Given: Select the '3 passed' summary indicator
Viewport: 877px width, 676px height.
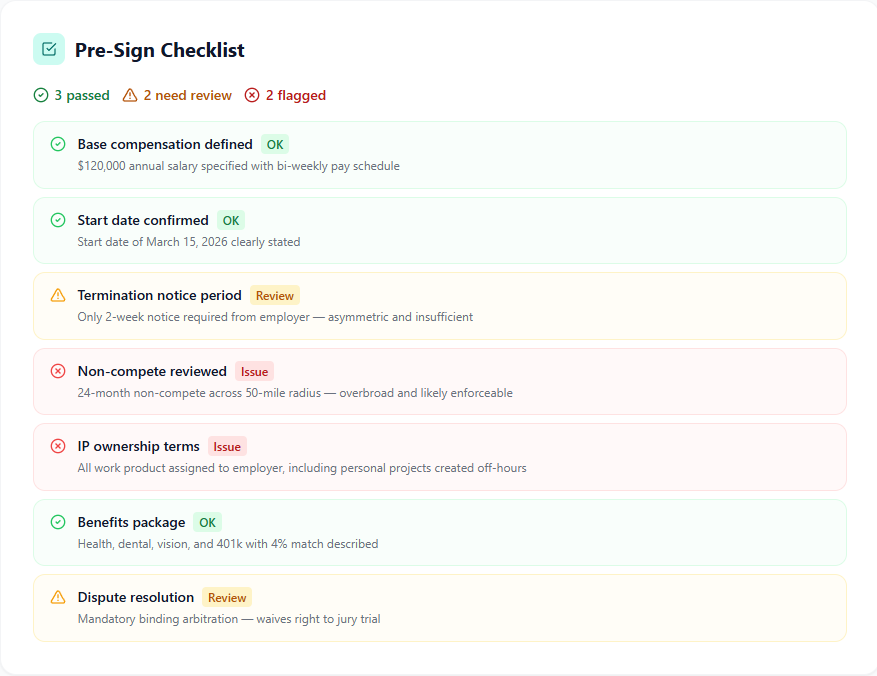Looking at the screenshot, I should tap(72, 96).
